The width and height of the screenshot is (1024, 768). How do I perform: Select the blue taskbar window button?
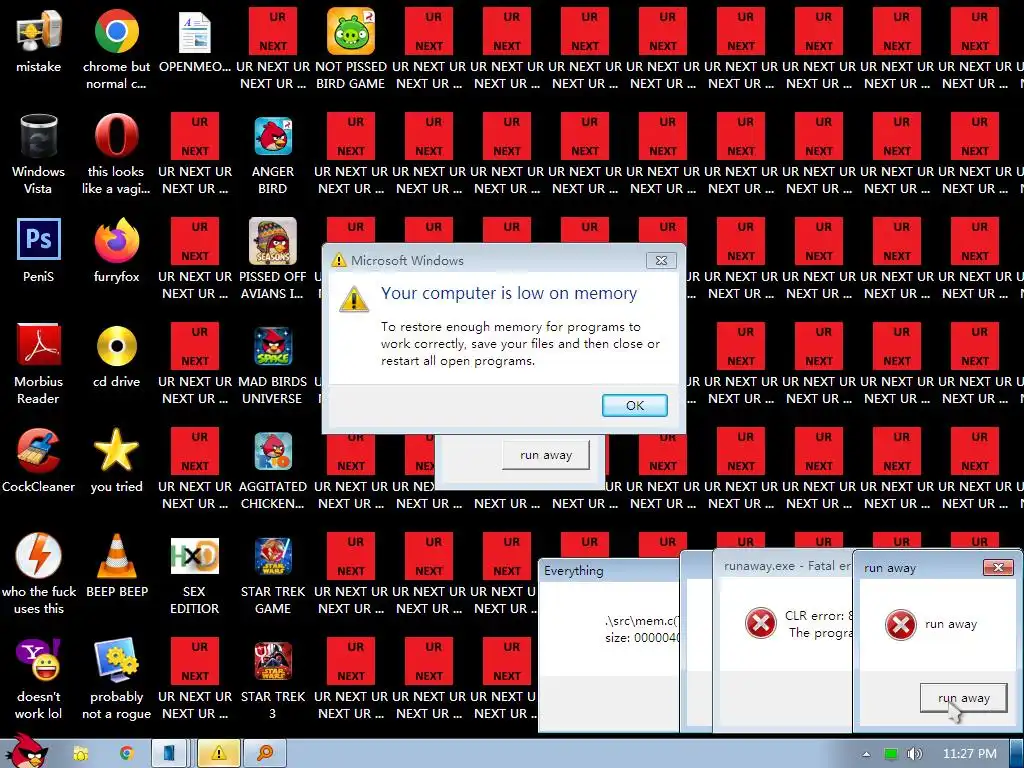point(169,754)
